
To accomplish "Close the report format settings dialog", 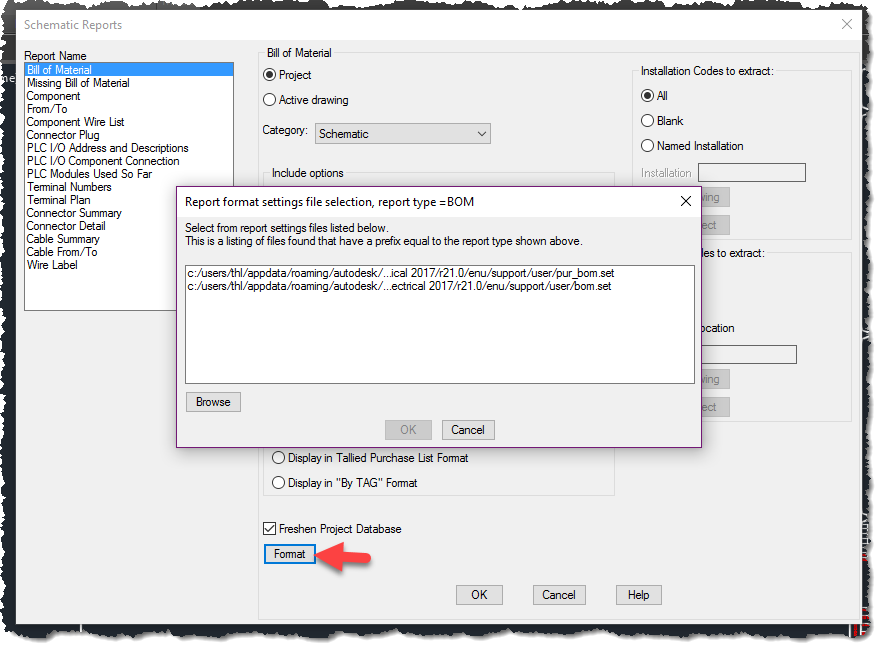I will tap(686, 201).
